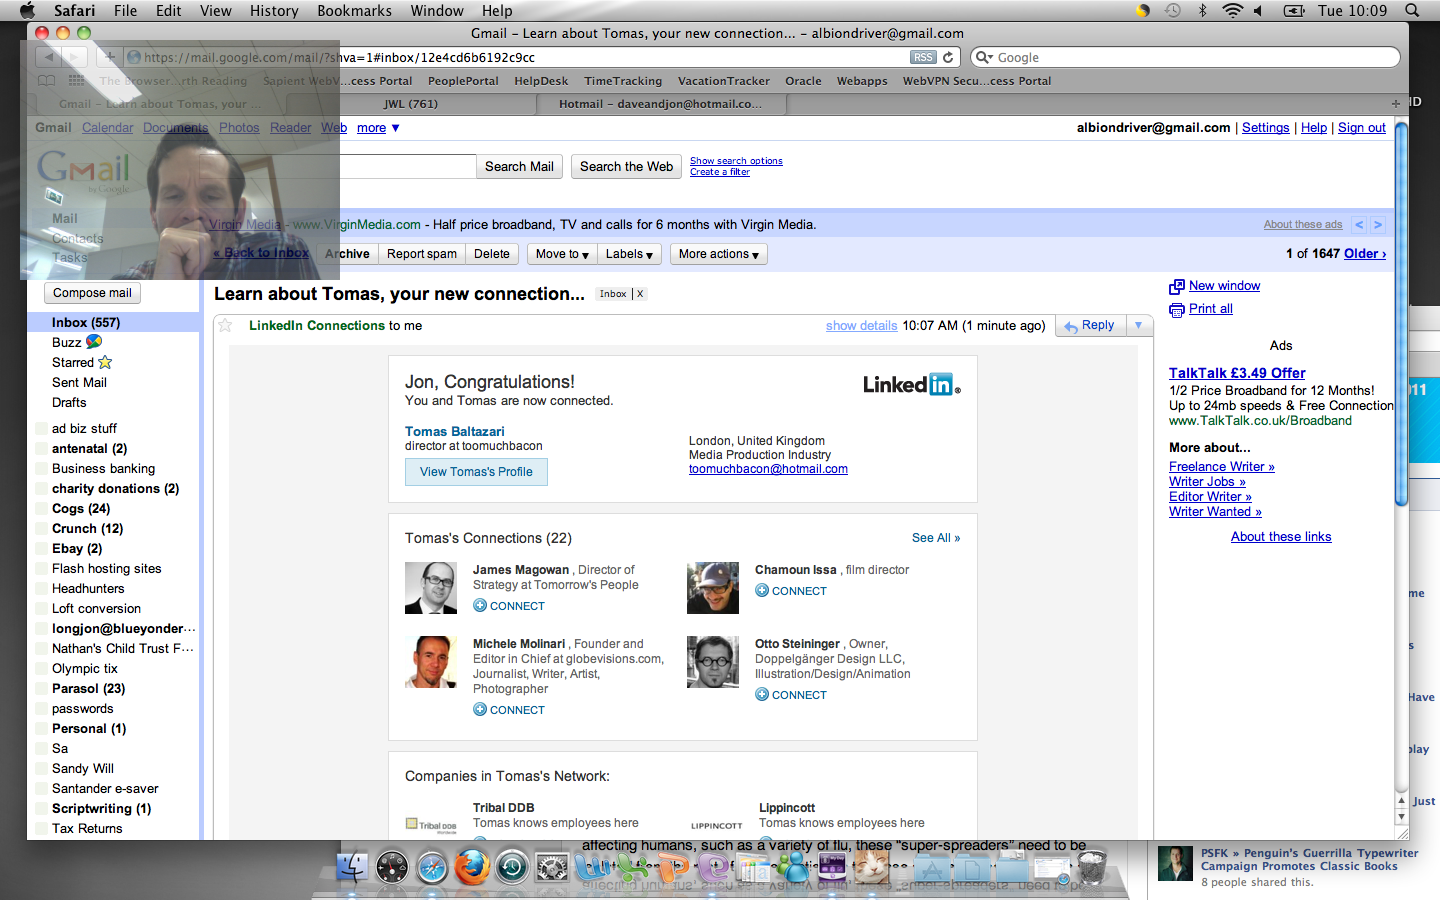The width and height of the screenshot is (1440, 900).
Task: Open the Labels dropdown
Action: point(629,254)
